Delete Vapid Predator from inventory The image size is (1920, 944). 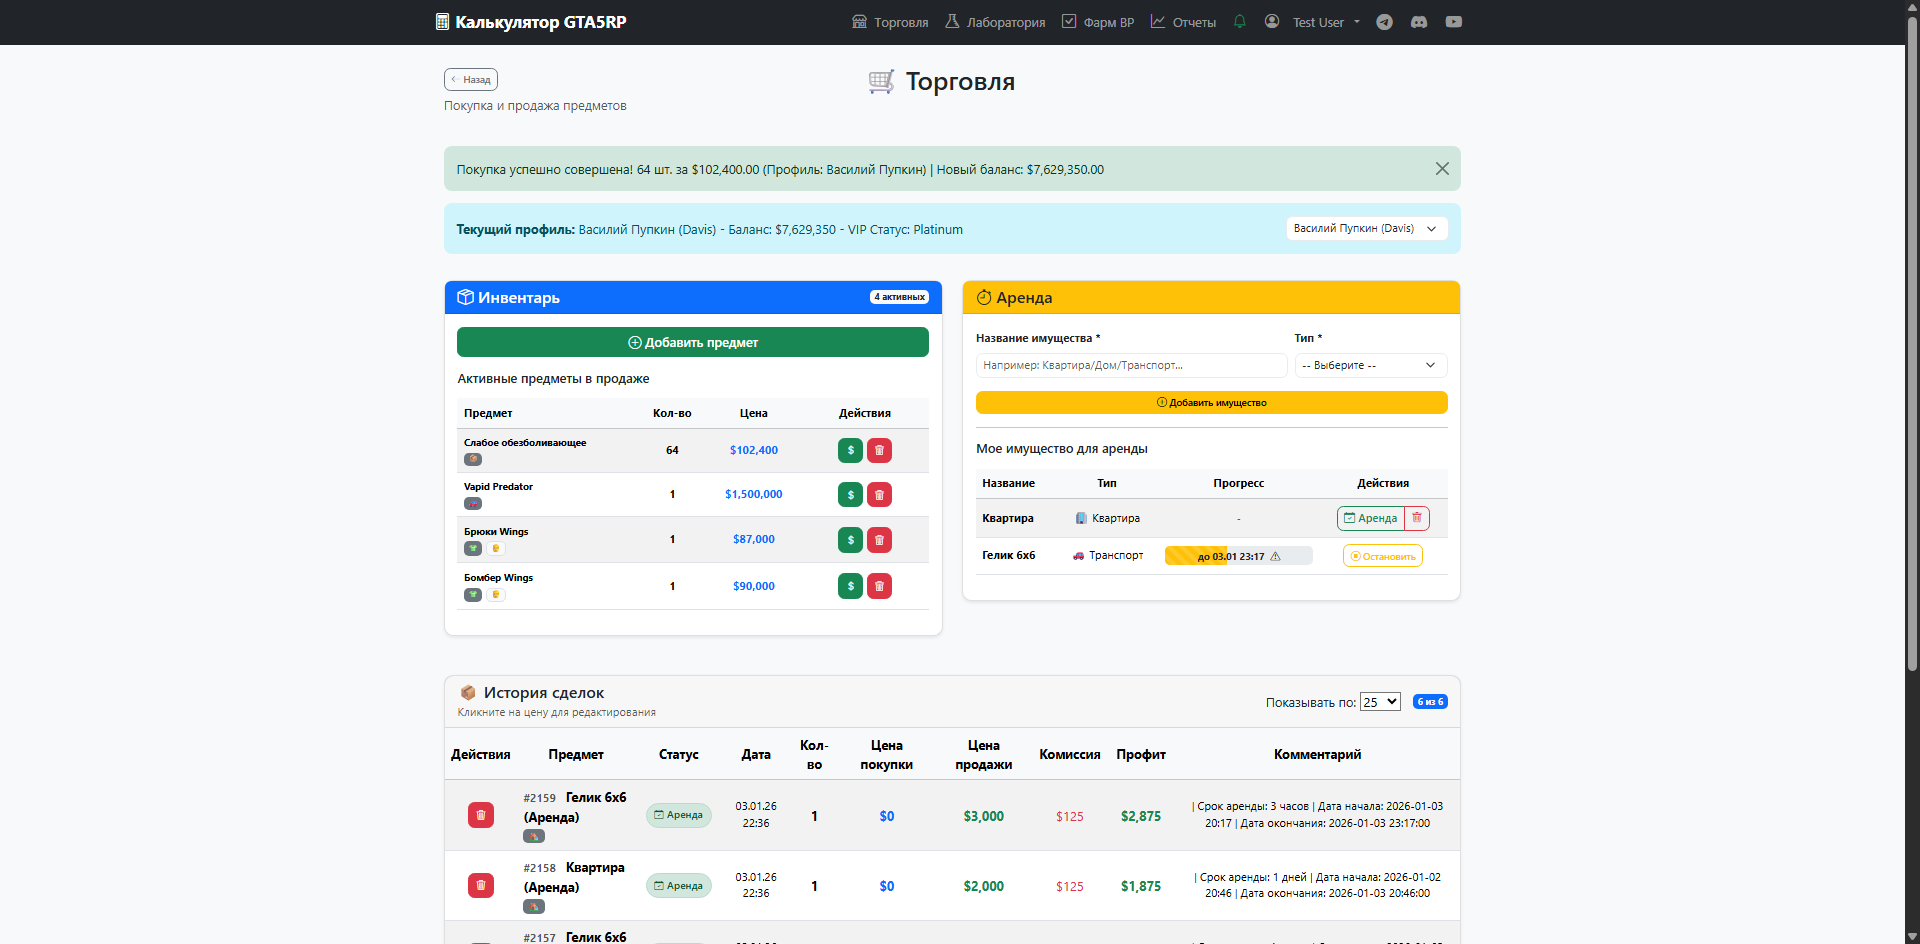tap(879, 494)
